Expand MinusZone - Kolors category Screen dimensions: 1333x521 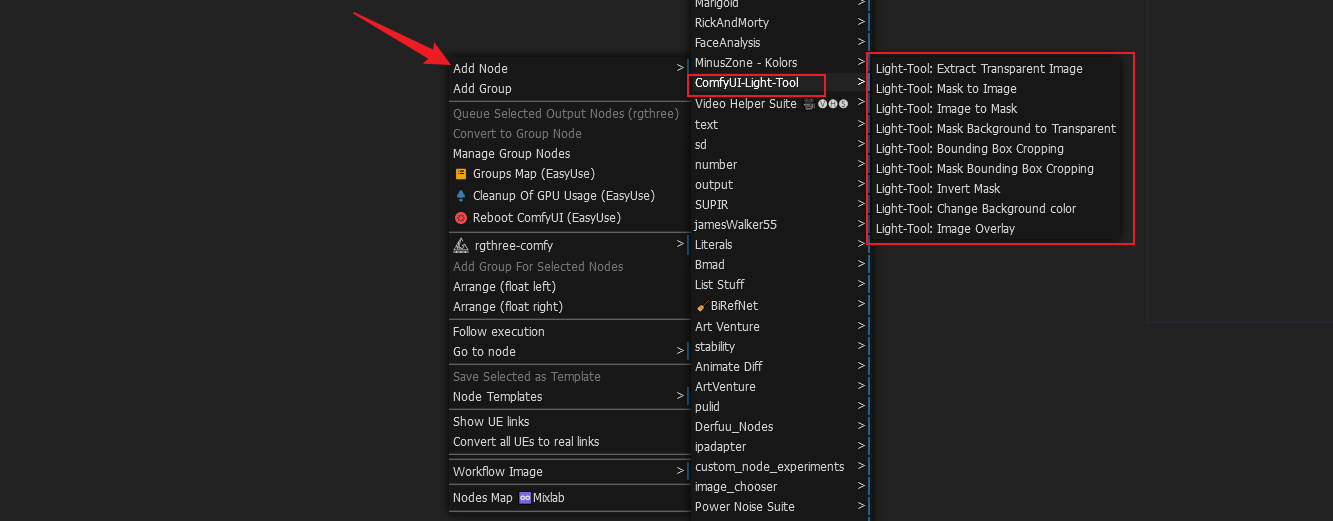pos(779,63)
